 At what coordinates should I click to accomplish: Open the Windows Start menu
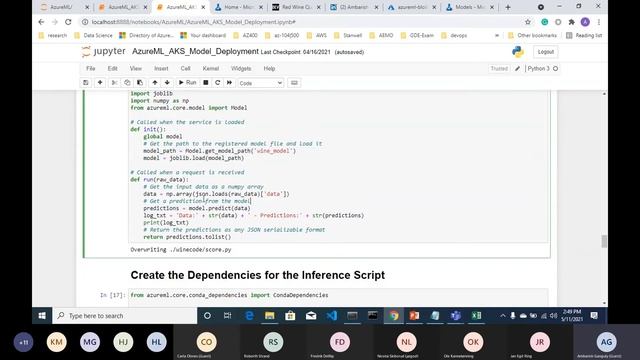point(42,316)
